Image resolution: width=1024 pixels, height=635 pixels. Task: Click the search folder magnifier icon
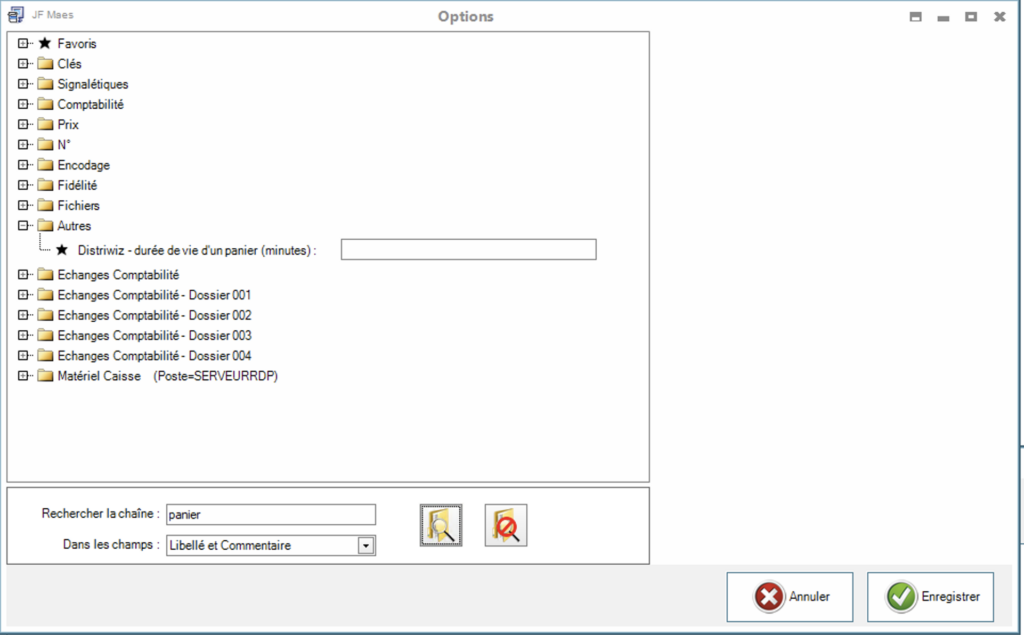[441, 525]
